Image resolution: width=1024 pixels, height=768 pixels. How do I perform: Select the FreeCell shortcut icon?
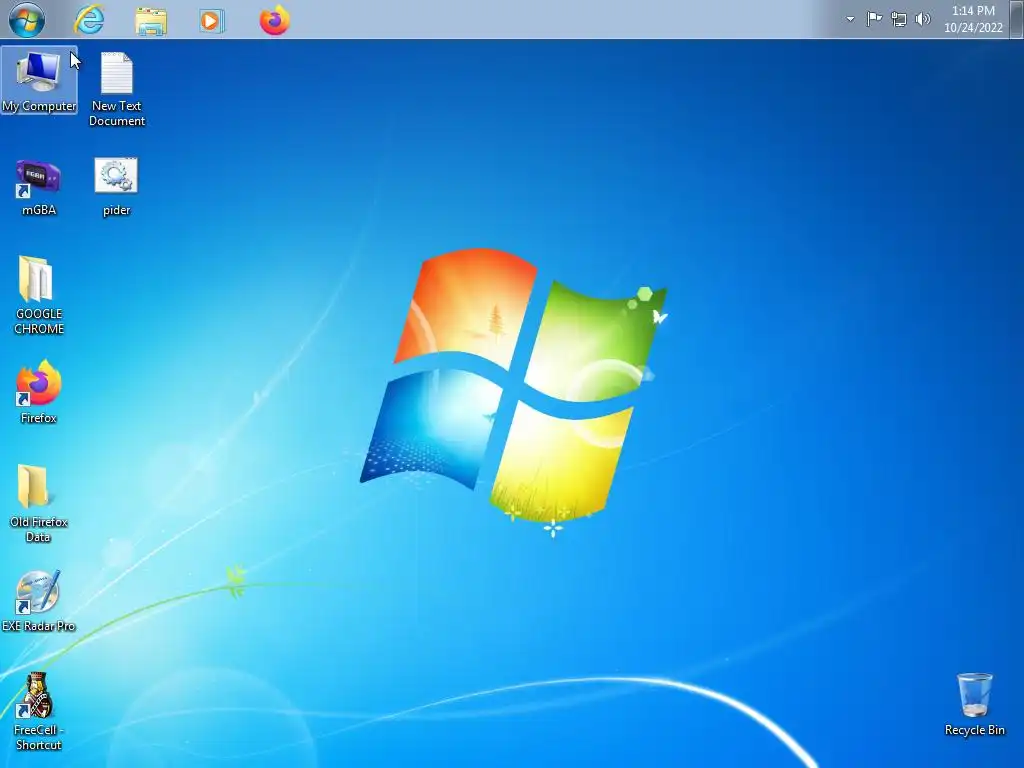tap(39, 712)
